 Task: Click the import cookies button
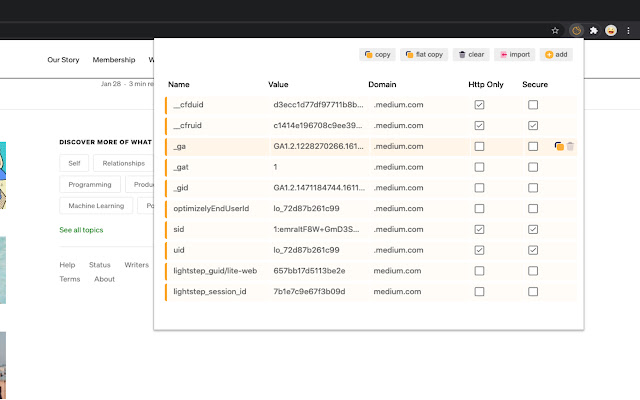point(514,54)
